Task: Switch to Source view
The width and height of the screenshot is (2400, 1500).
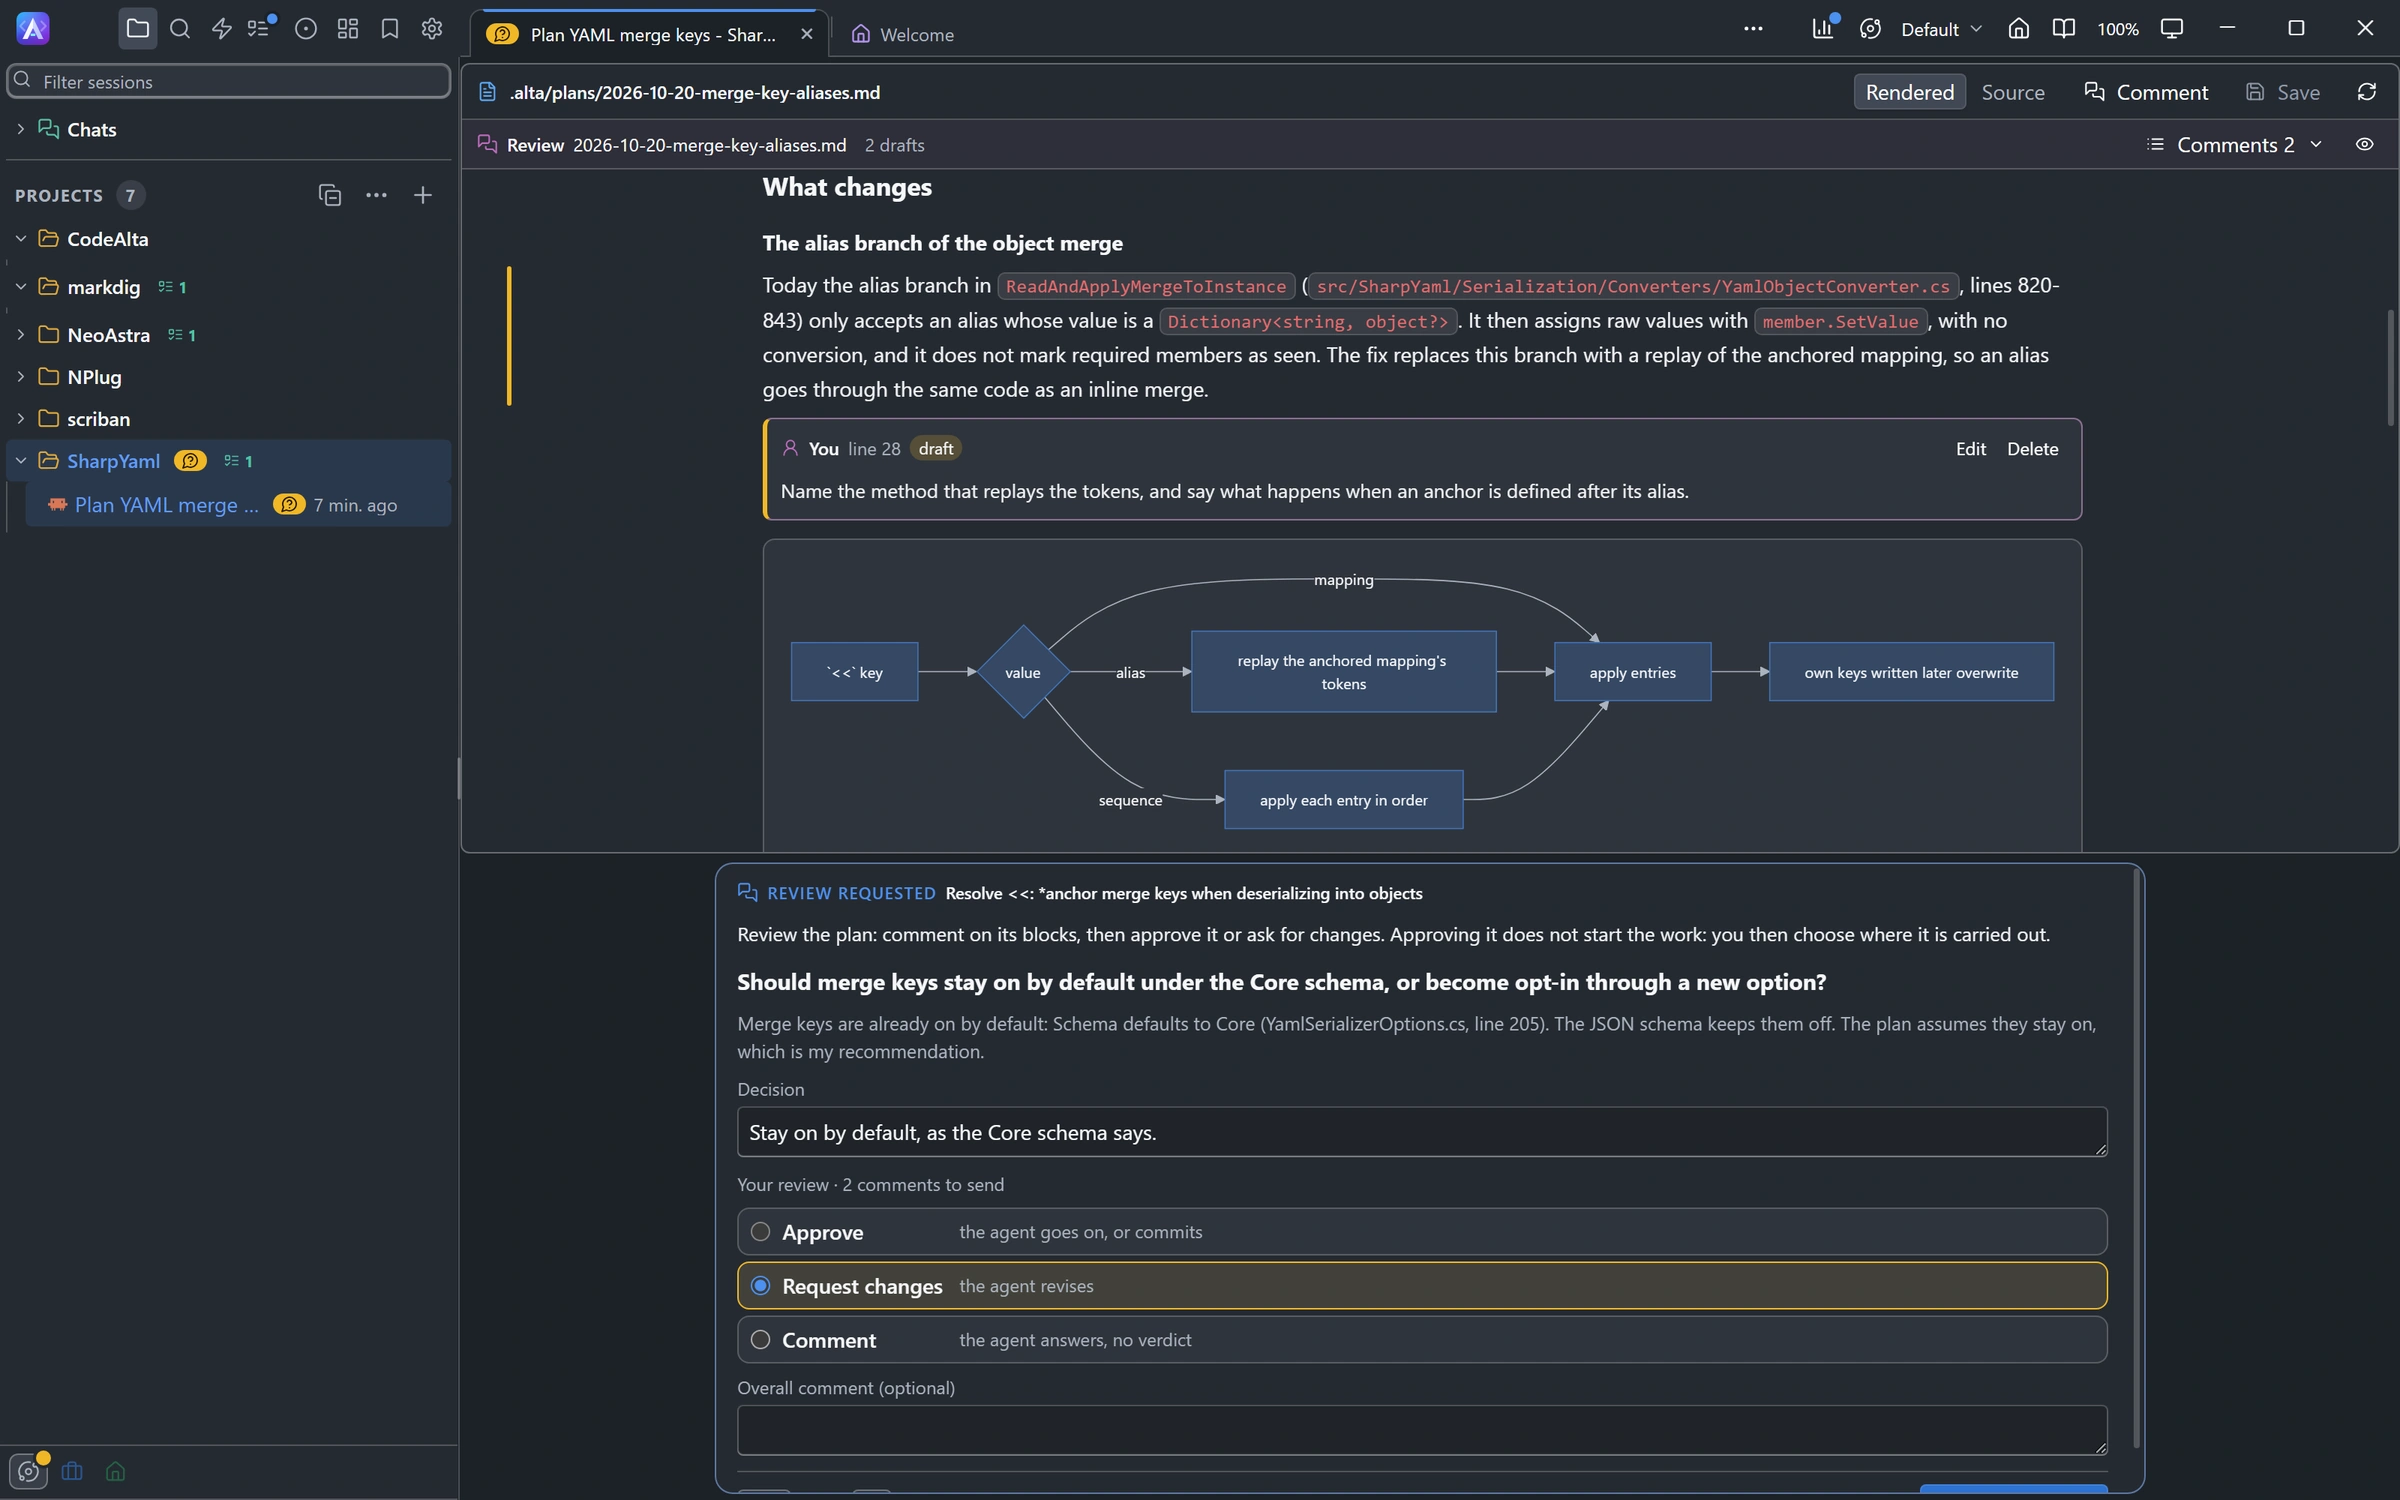Action: 2012,92
